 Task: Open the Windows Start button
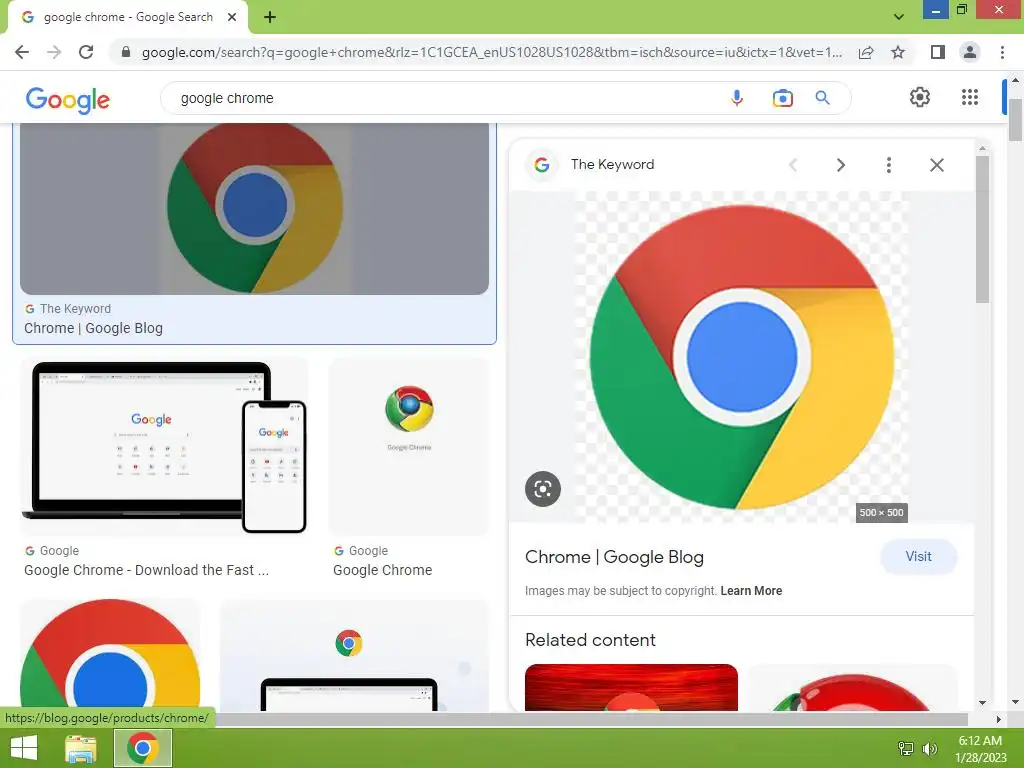point(24,748)
